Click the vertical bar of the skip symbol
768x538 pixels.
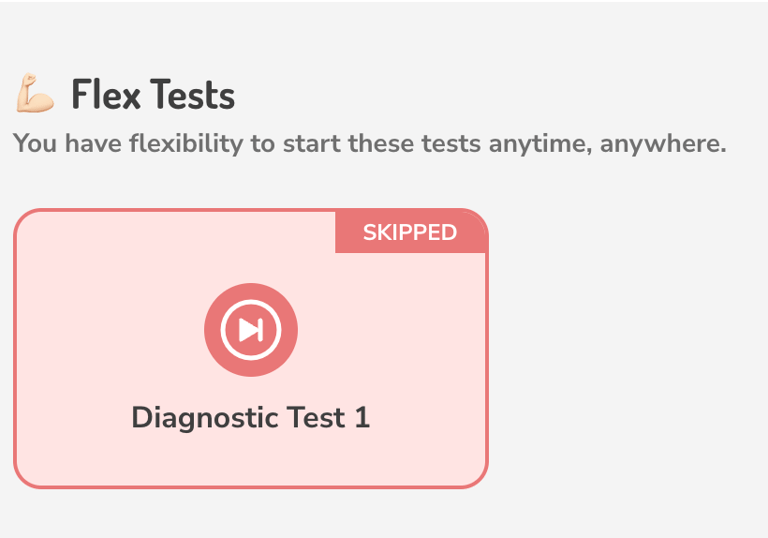click(x=261, y=330)
